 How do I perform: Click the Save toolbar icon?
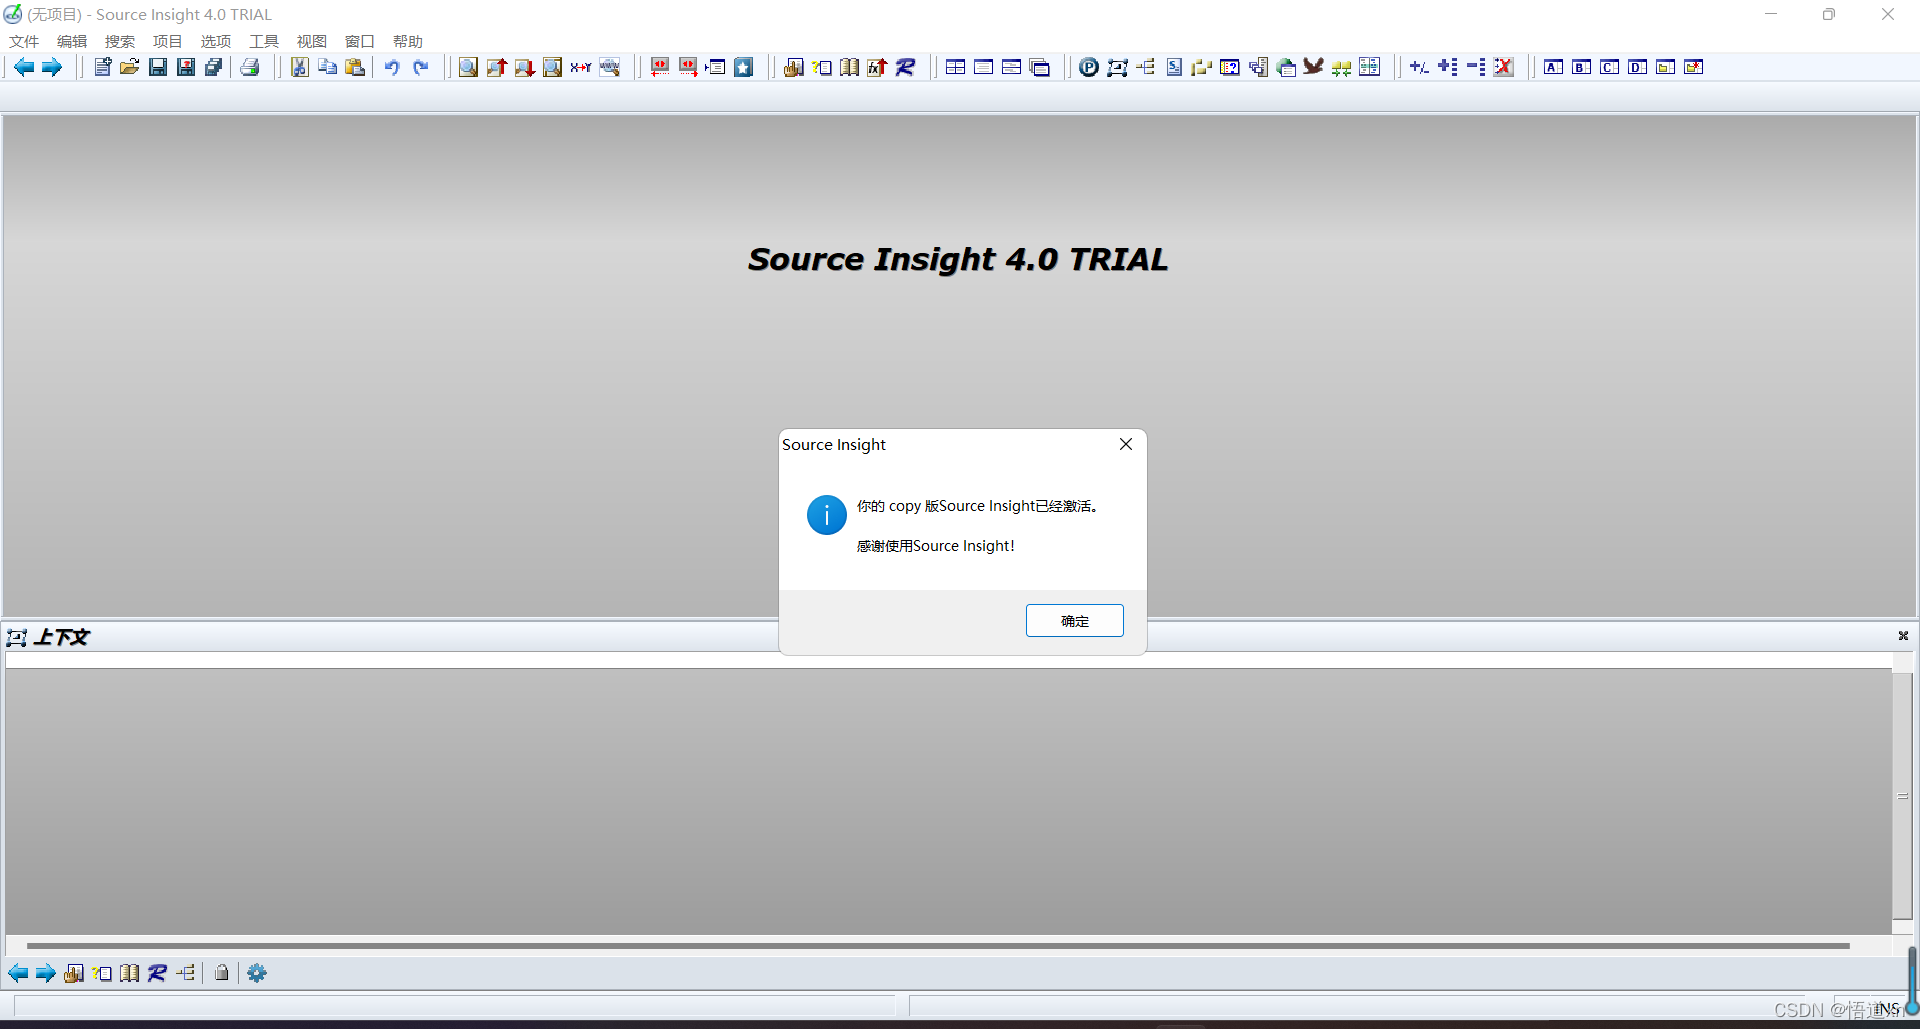point(157,67)
